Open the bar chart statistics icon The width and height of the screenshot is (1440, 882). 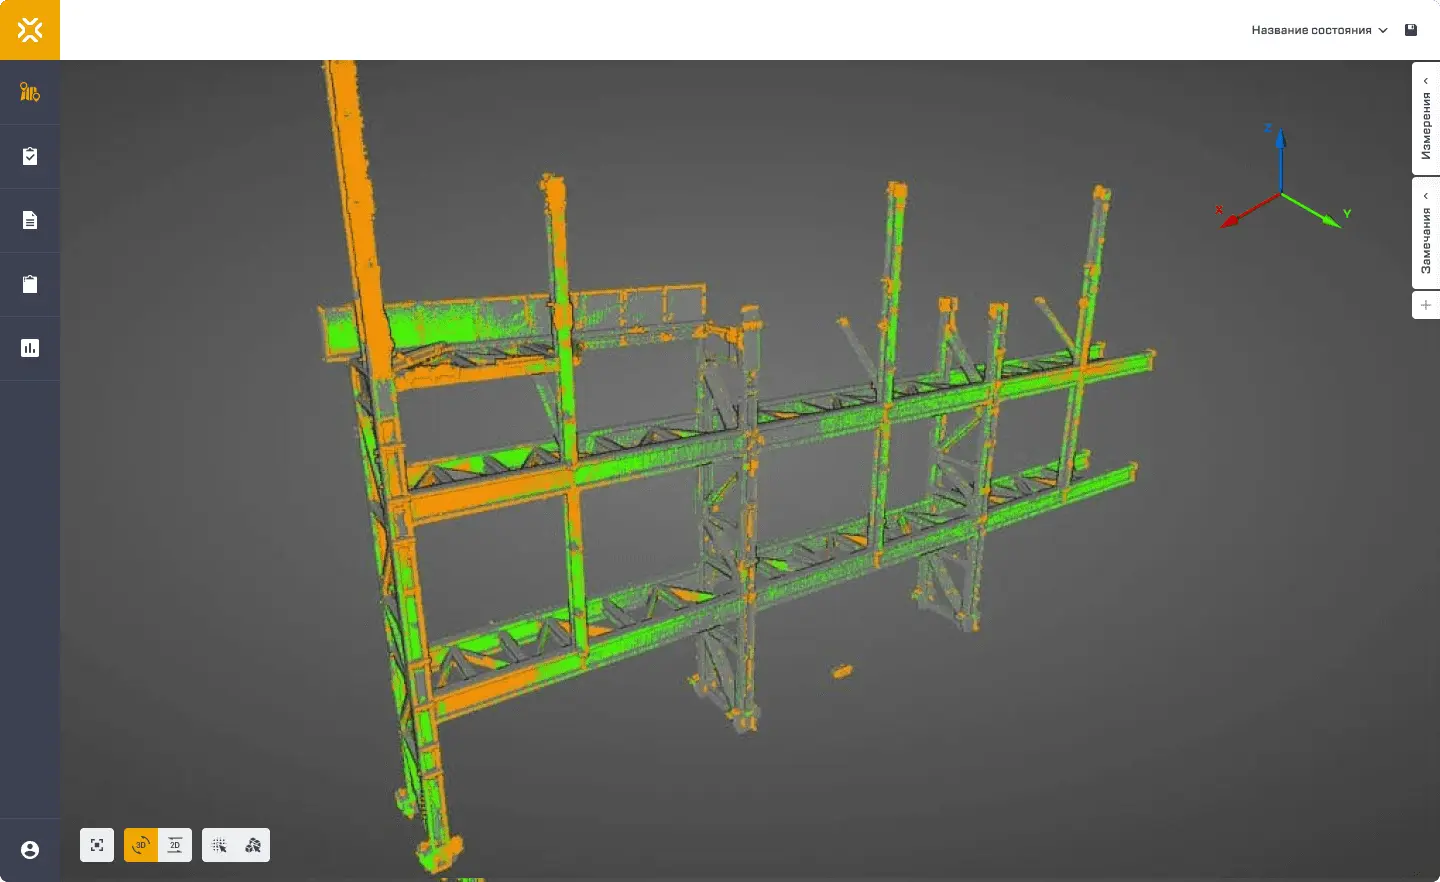point(30,348)
